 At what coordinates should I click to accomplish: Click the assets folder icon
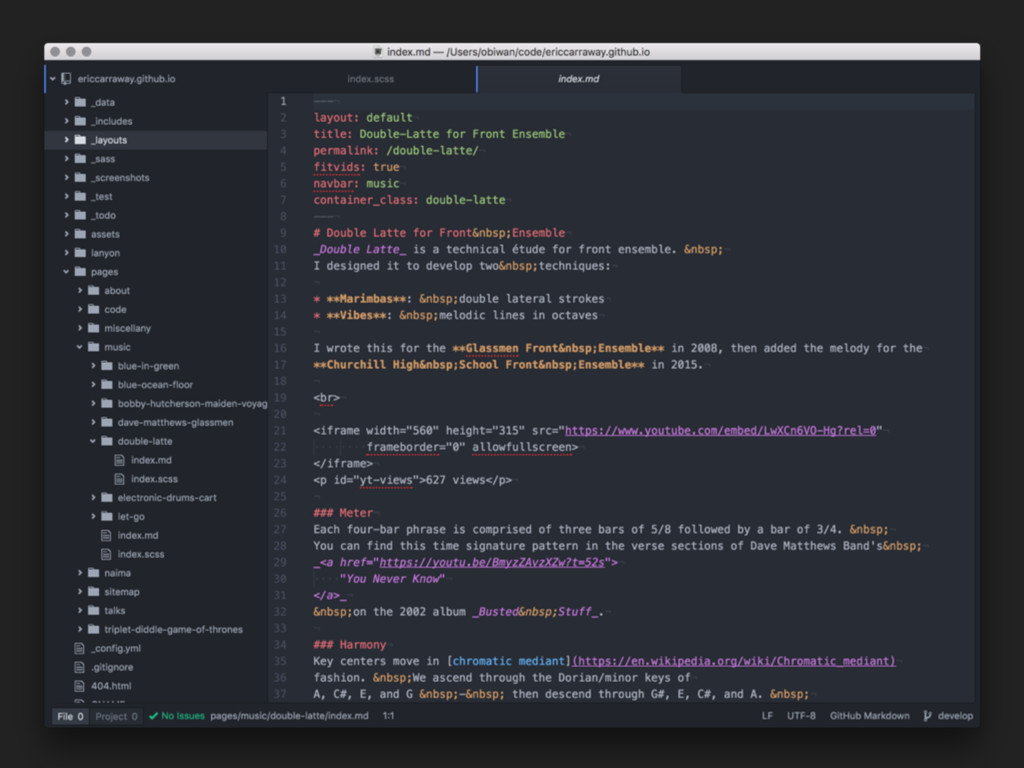point(80,234)
